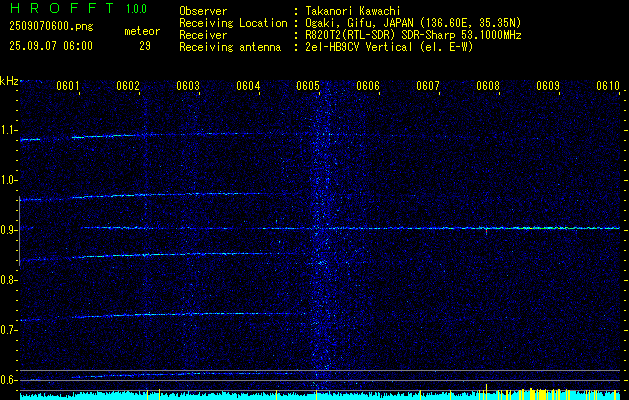Select the observer name Takanori Kawachi
The height and width of the screenshot is (400, 629).
click(355, 11)
